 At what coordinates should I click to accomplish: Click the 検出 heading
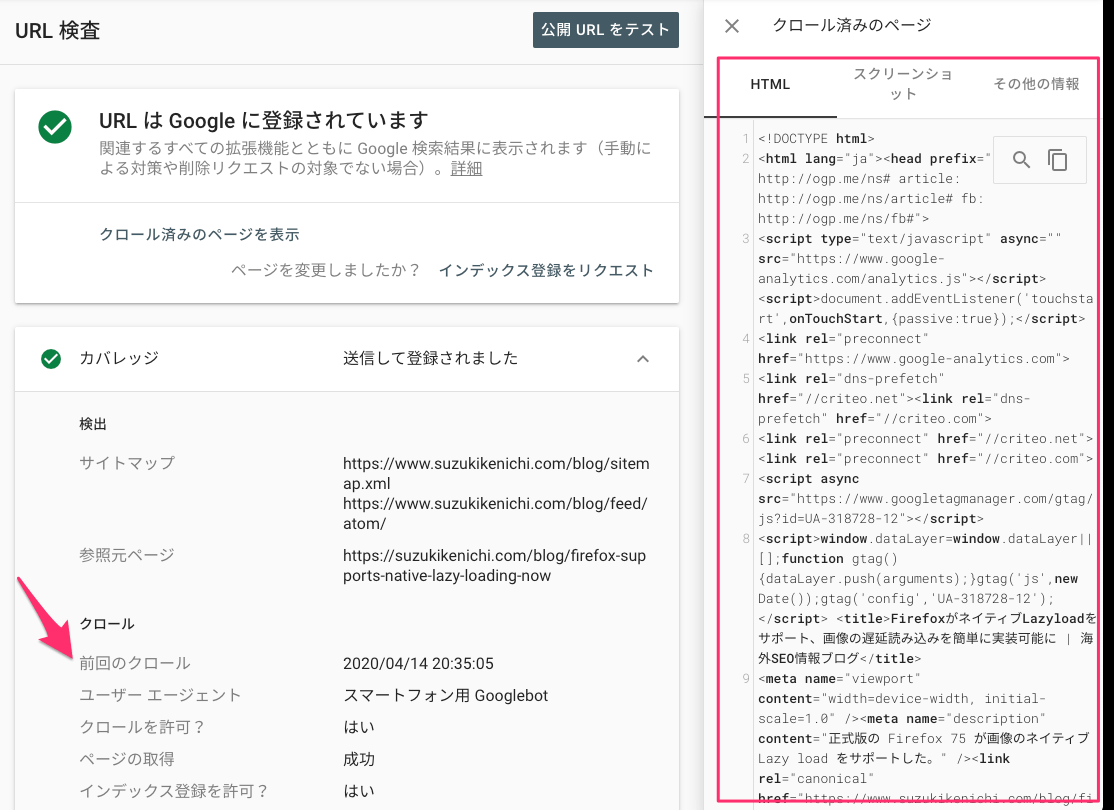pos(92,424)
